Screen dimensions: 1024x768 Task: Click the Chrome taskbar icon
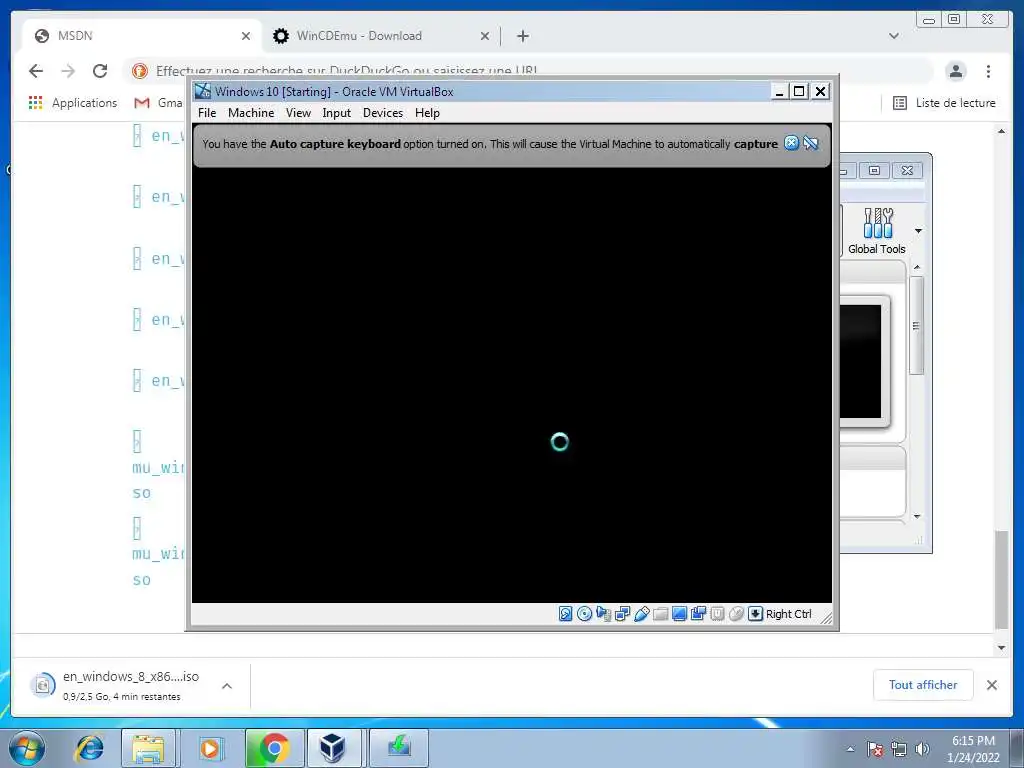(x=274, y=748)
